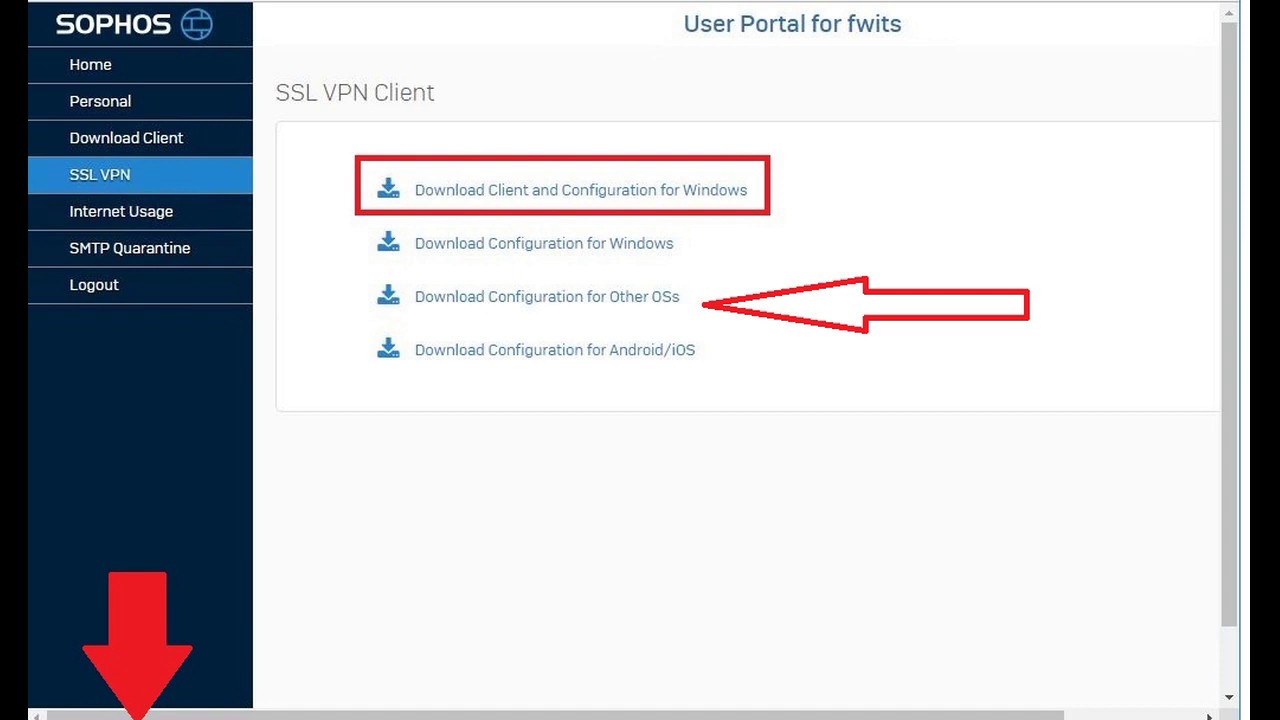Click the horizontal scrollbar left arrow

point(37,715)
